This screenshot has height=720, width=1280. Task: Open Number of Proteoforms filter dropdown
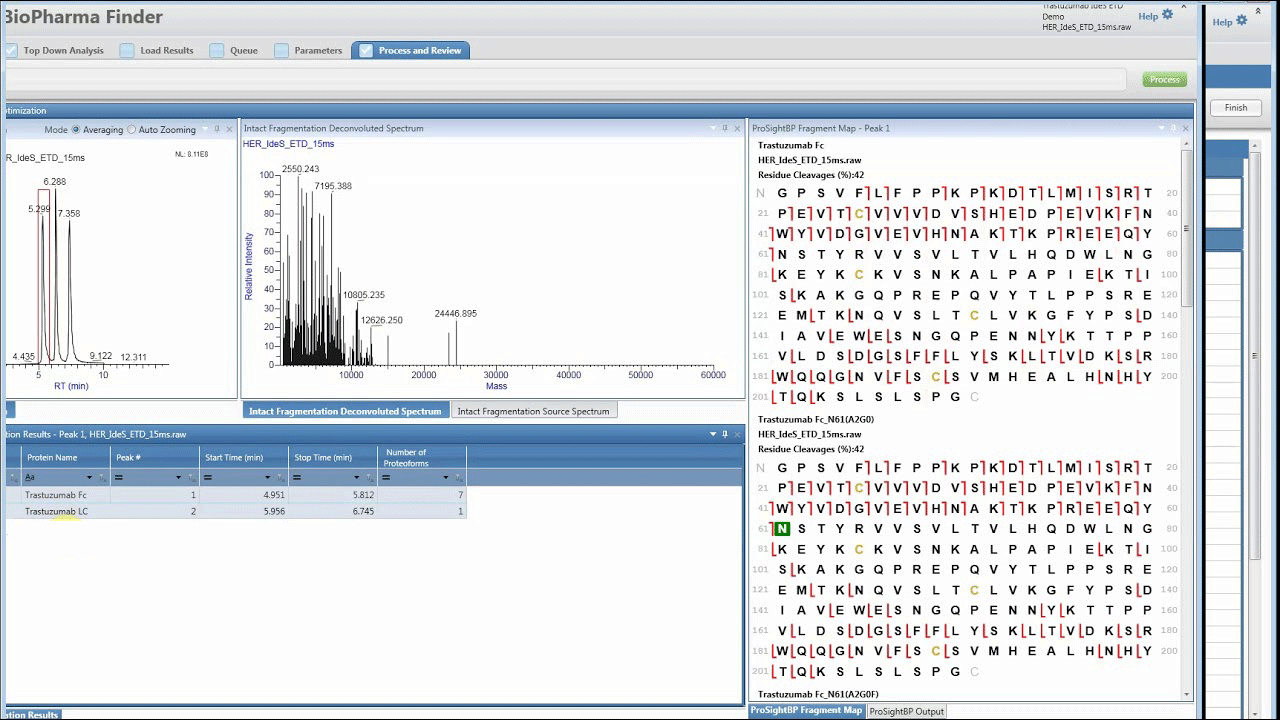click(445, 478)
